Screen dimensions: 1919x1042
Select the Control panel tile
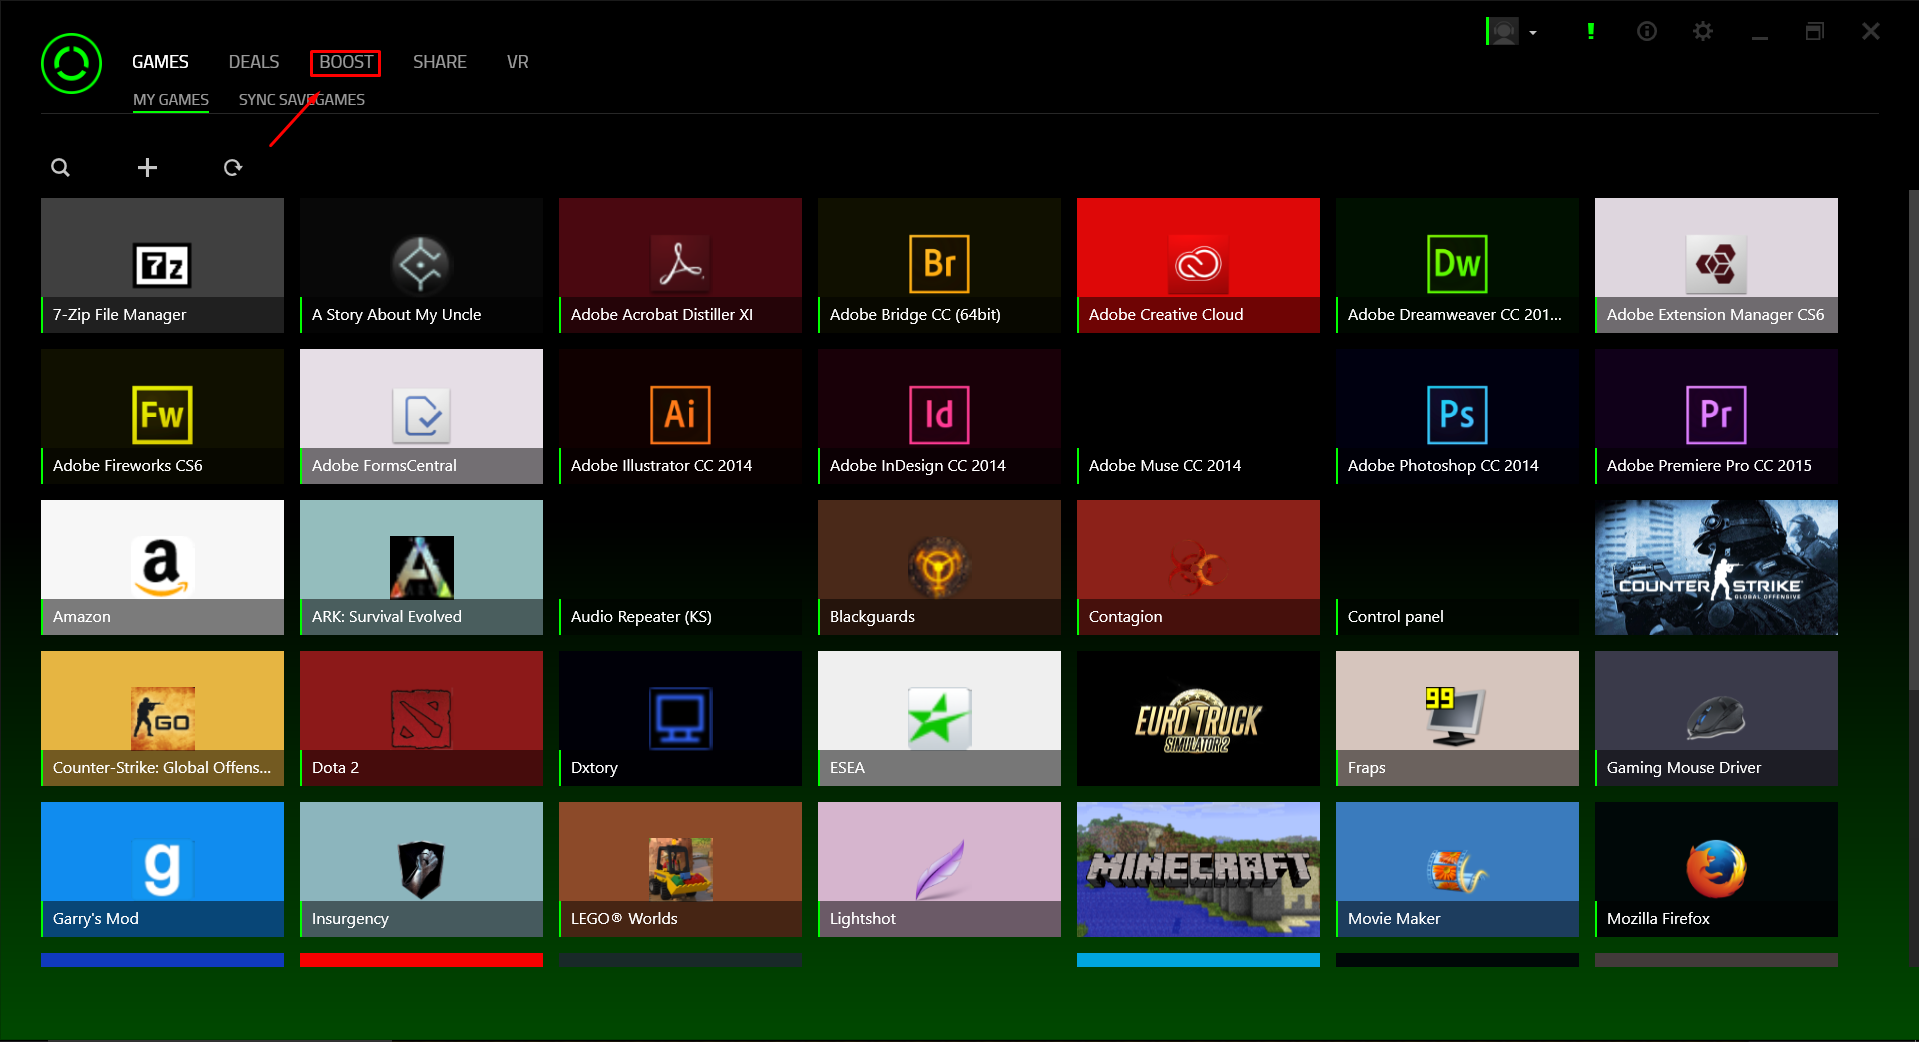coord(1457,567)
